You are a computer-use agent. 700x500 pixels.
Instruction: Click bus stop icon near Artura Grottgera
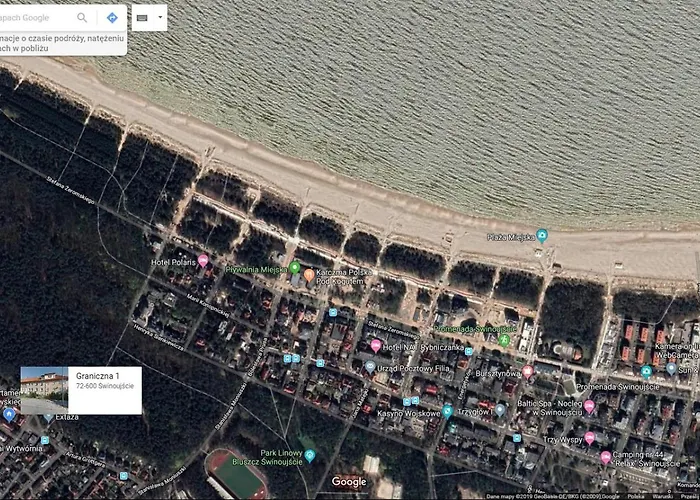point(124,476)
